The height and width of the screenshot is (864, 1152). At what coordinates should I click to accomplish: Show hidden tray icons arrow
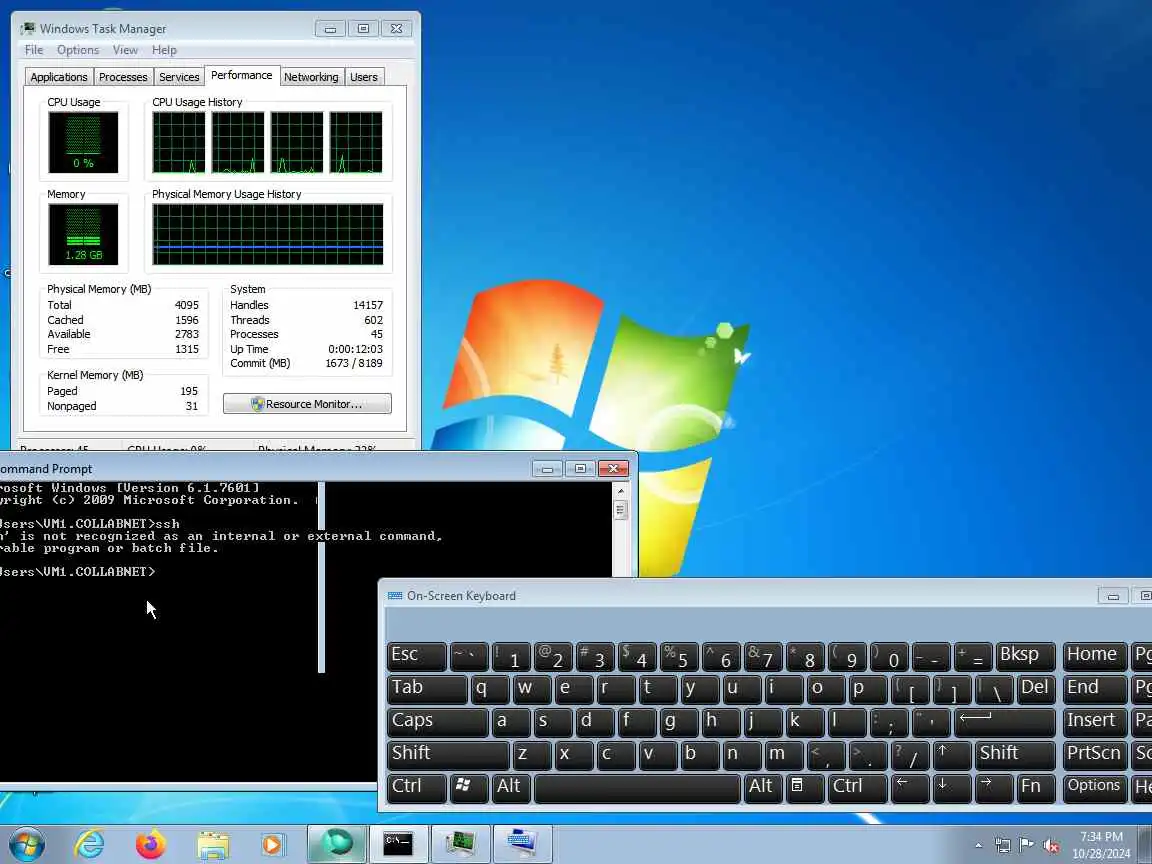click(978, 845)
